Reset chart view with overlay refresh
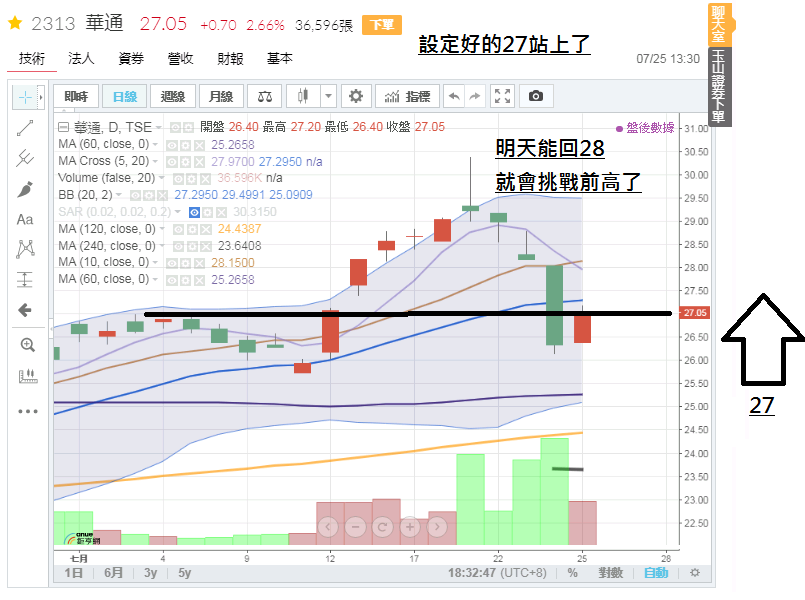805x600 pixels. point(382,527)
